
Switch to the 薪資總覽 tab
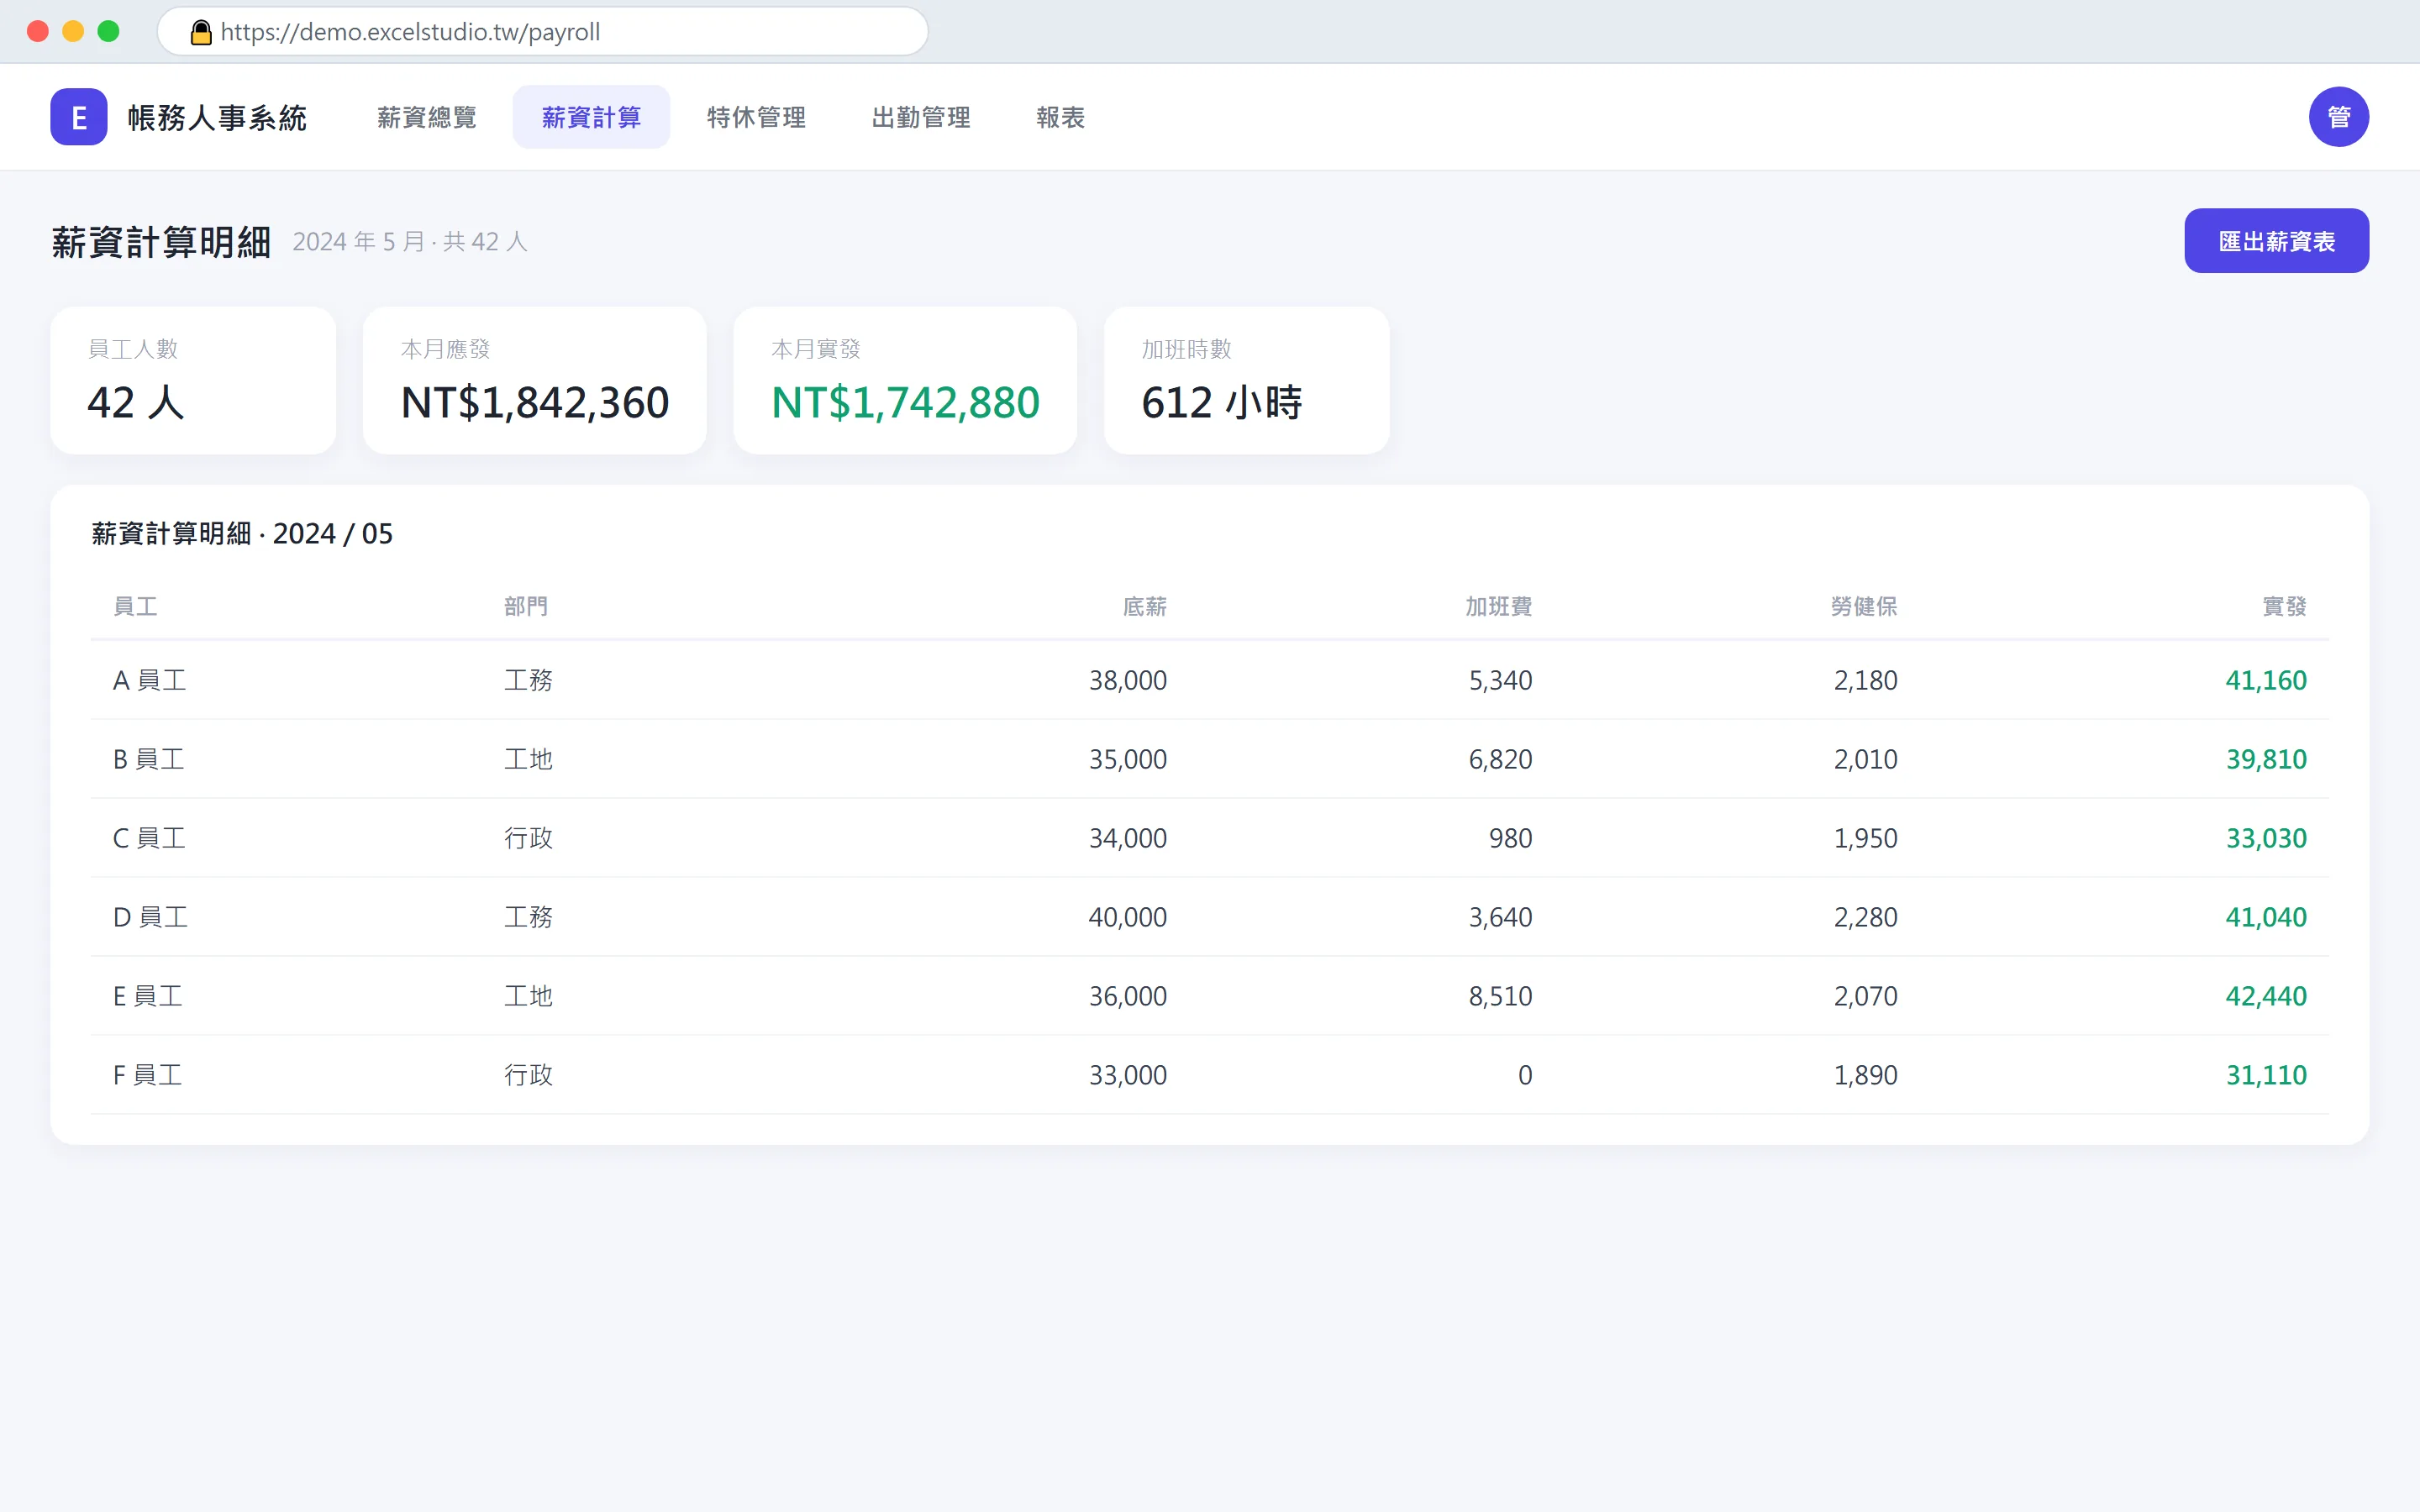point(427,117)
